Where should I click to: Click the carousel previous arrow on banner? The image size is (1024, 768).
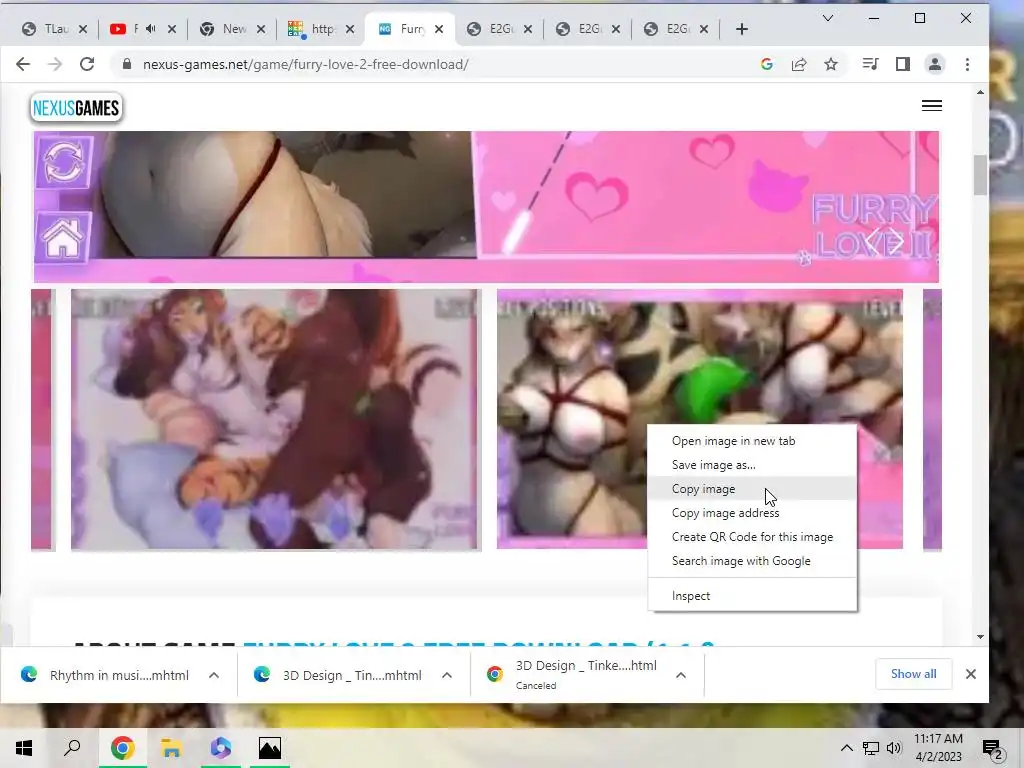click(872, 242)
